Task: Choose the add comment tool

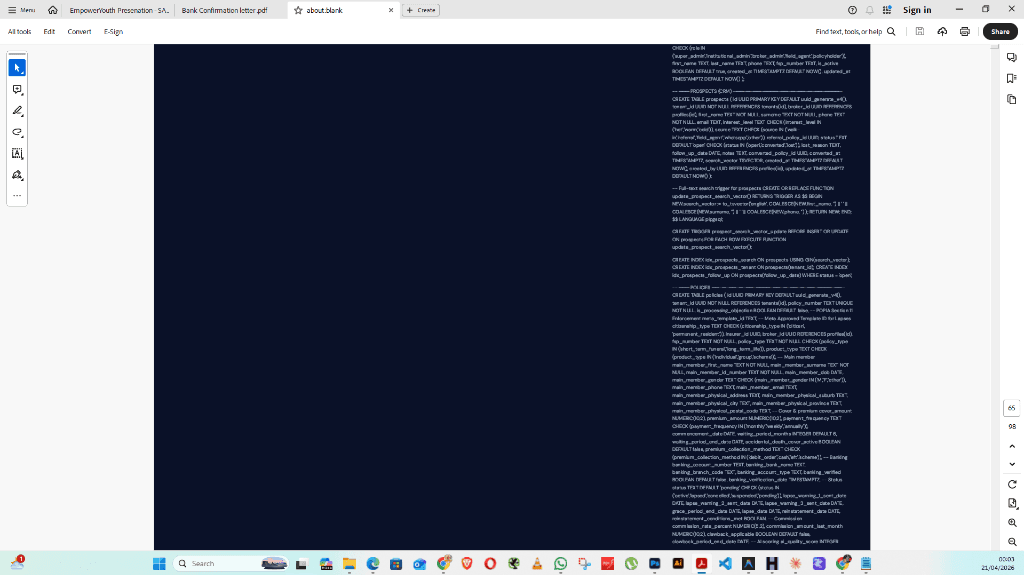Action: click(17, 89)
